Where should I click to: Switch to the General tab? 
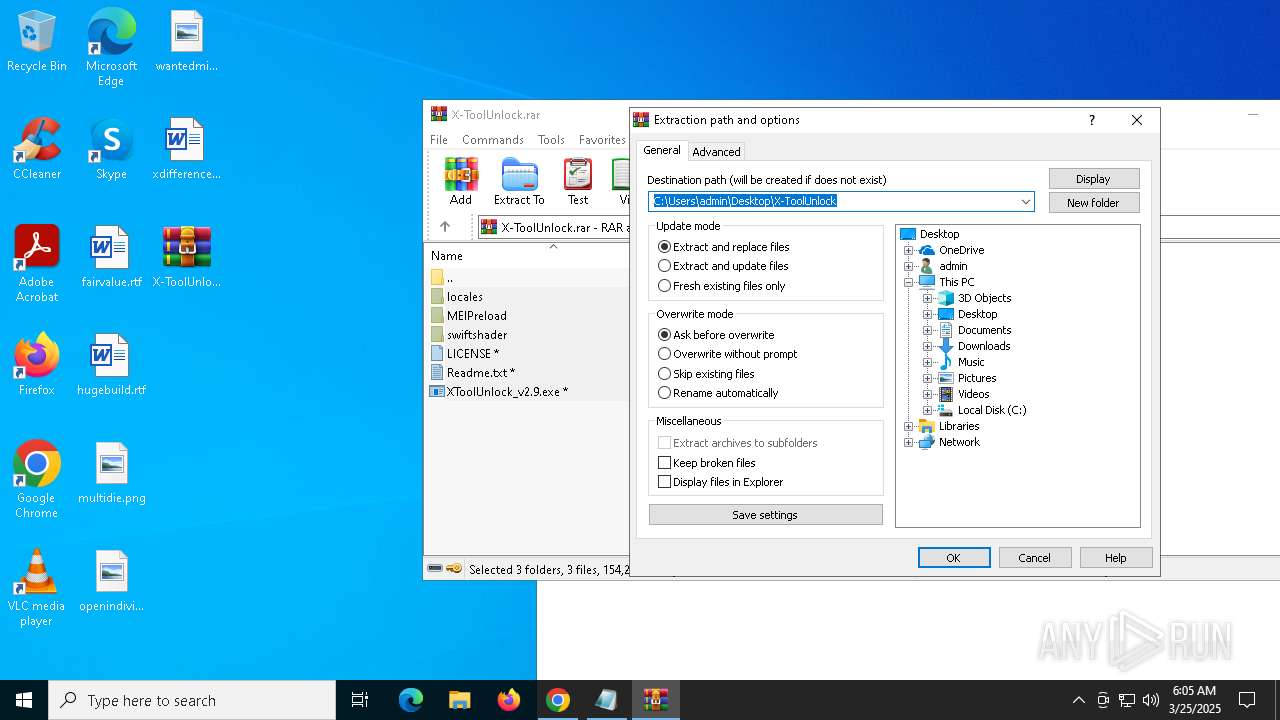(x=661, y=150)
